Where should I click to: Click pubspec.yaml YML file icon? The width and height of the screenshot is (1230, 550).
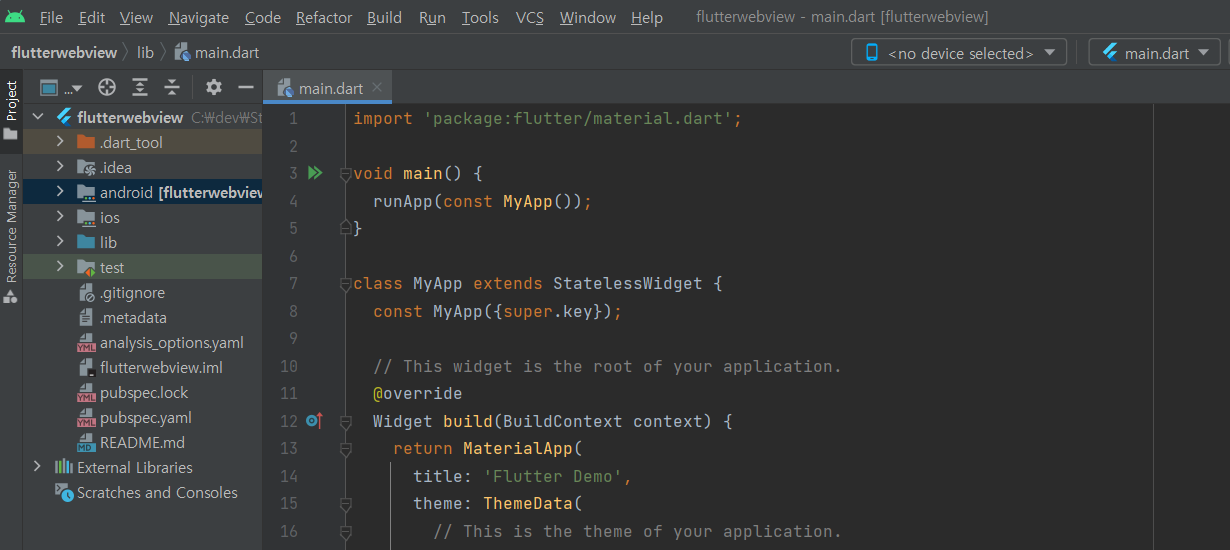click(x=86, y=417)
